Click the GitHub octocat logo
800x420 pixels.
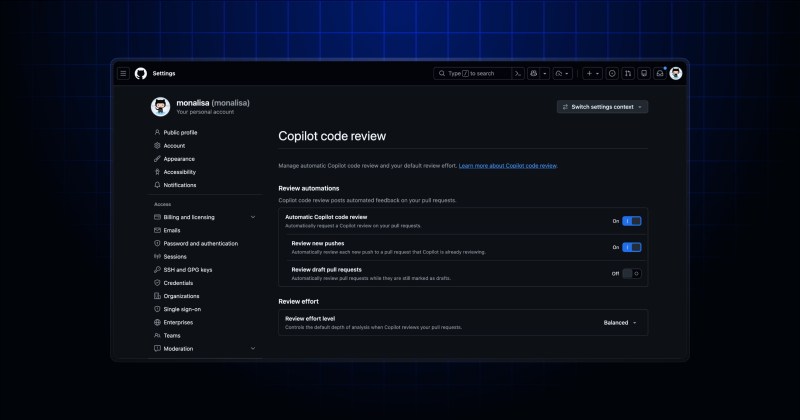click(x=141, y=73)
